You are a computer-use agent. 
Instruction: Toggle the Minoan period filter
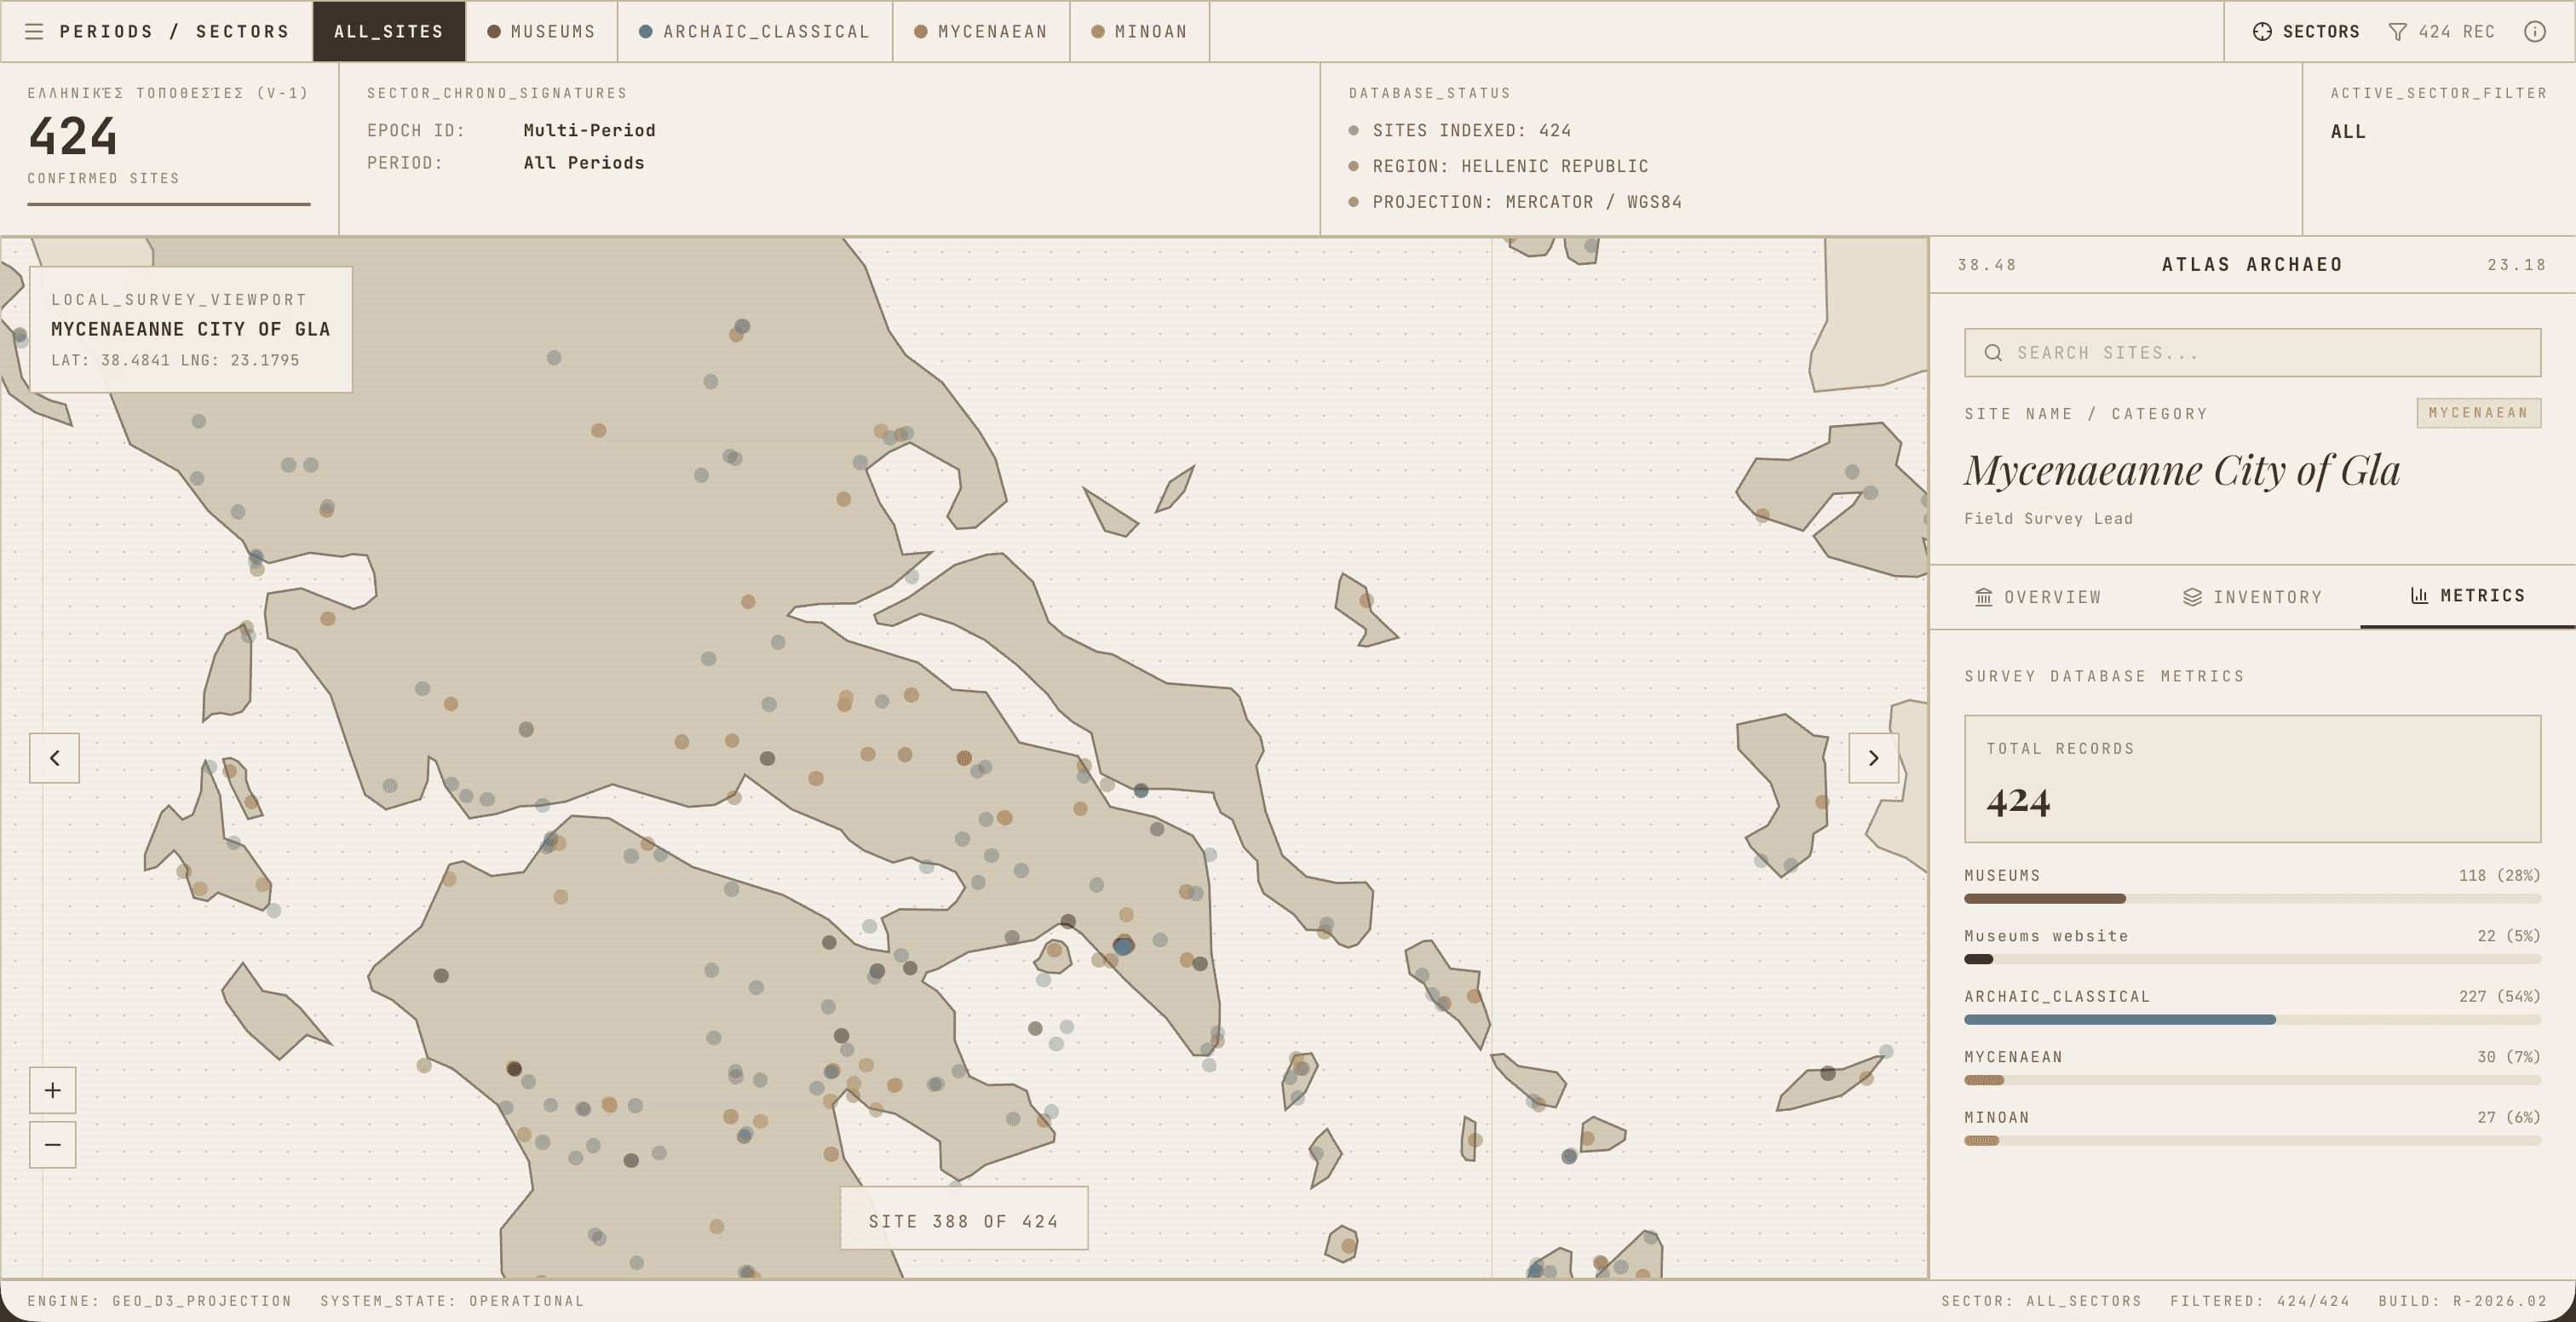click(x=1139, y=31)
